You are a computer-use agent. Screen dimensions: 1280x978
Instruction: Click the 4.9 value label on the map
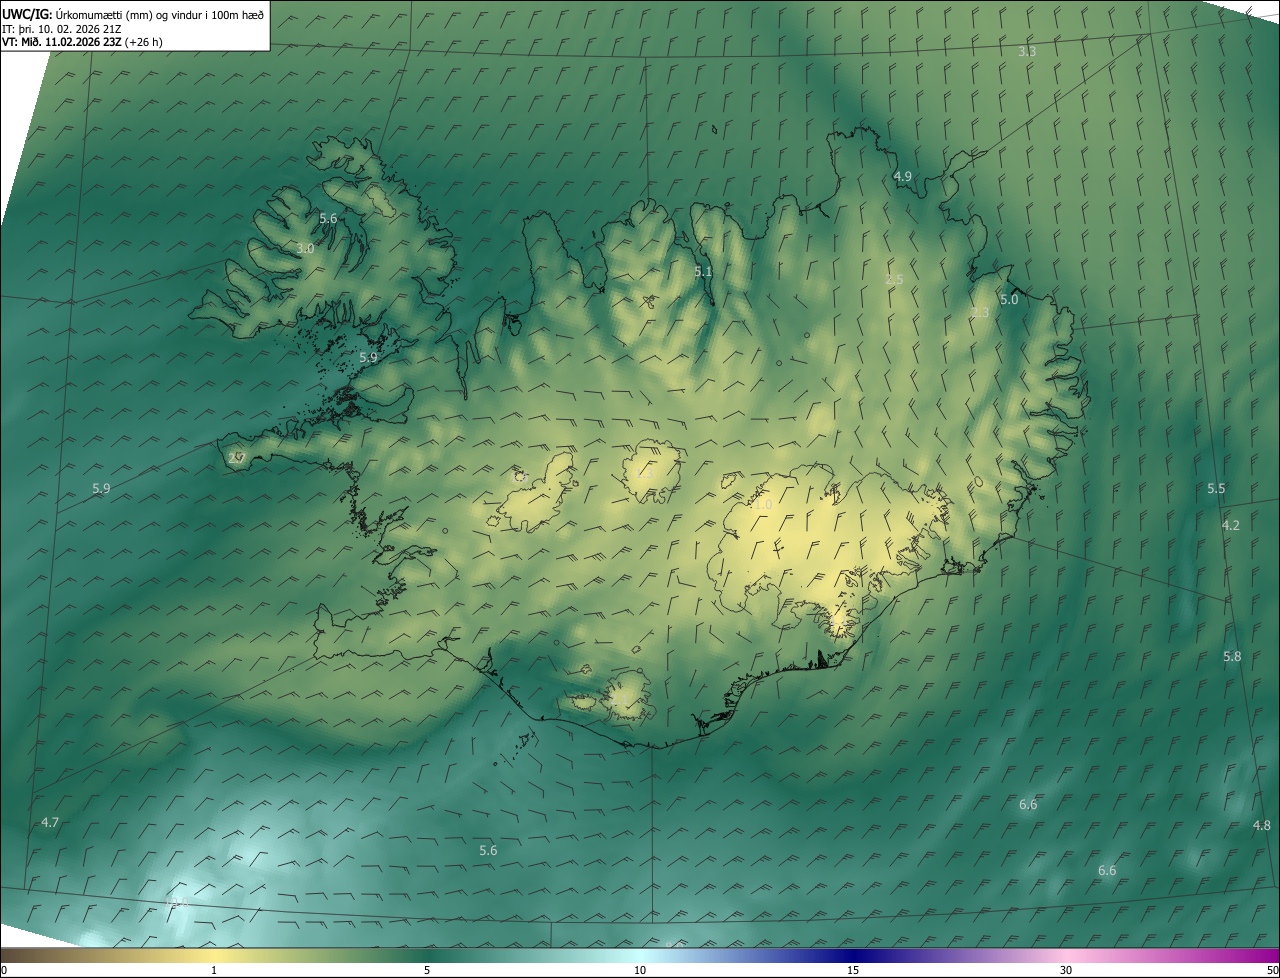click(x=902, y=176)
